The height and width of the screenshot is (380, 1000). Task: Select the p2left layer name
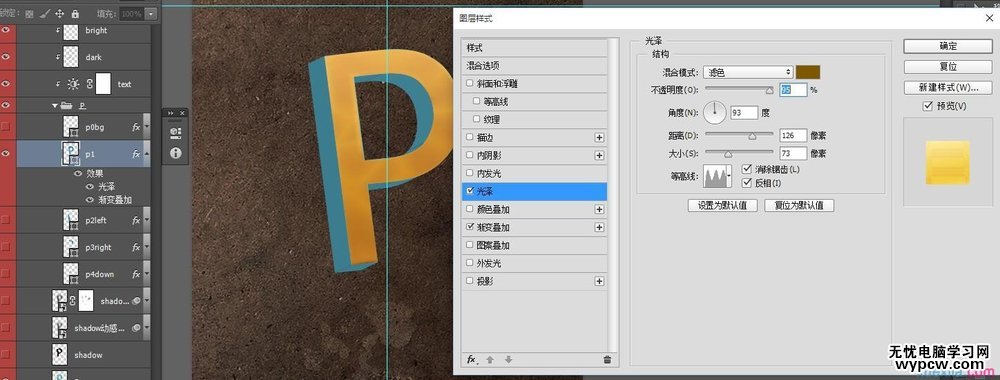(96, 221)
